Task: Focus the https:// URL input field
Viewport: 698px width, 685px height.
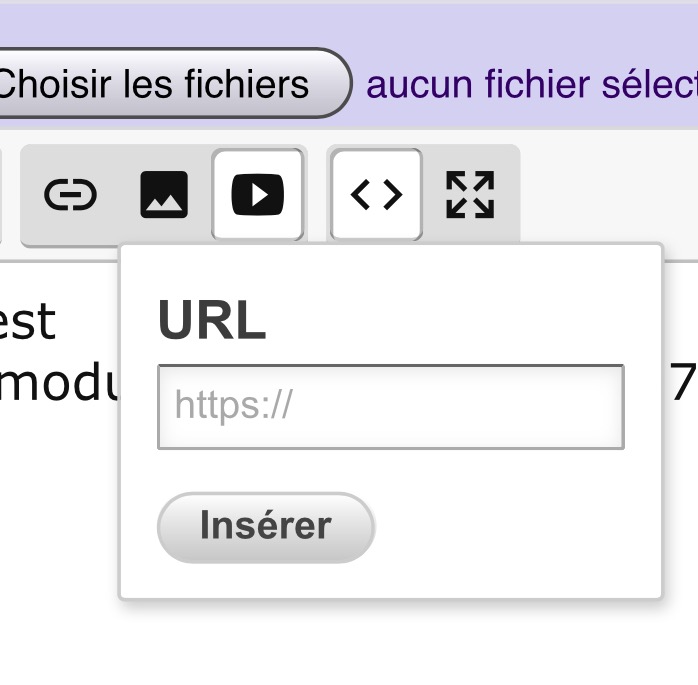Action: [x=390, y=407]
